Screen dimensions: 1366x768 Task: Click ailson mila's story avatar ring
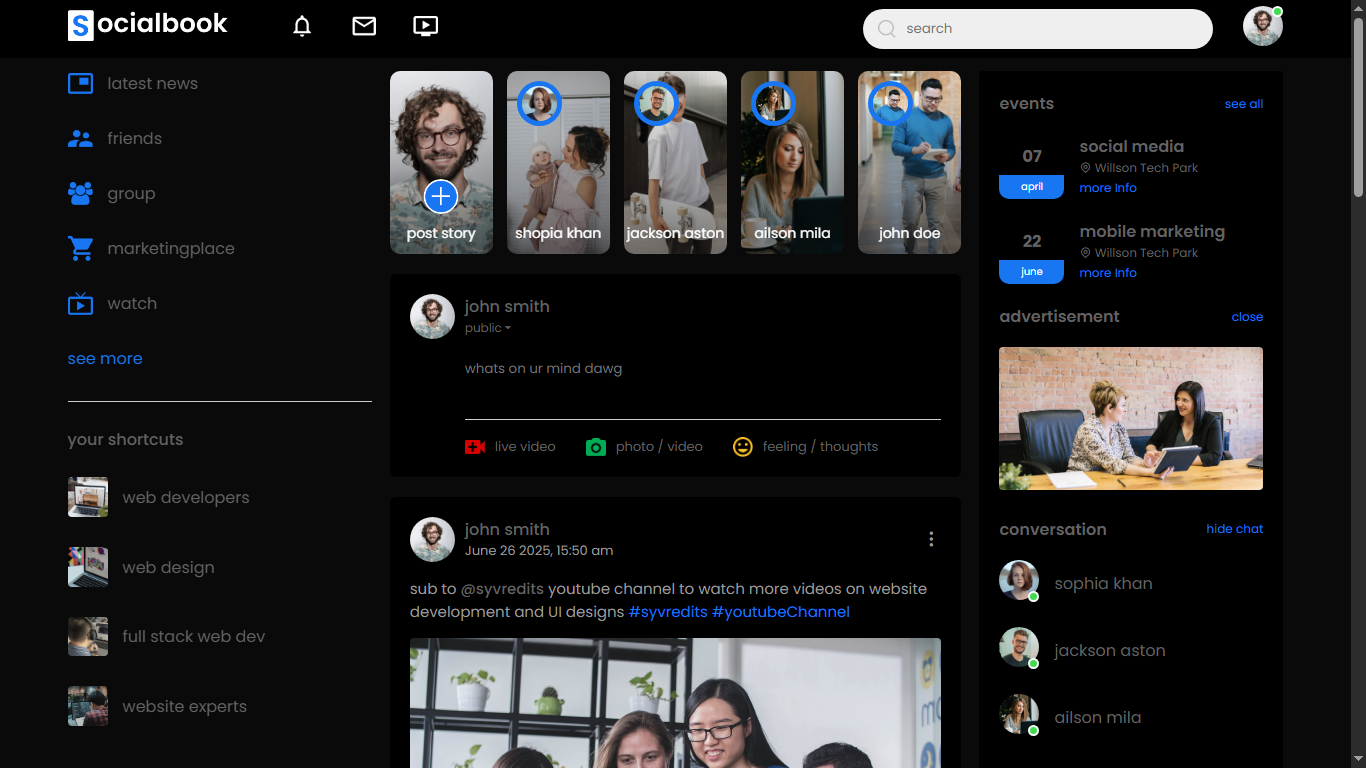click(x=773, y=103)
